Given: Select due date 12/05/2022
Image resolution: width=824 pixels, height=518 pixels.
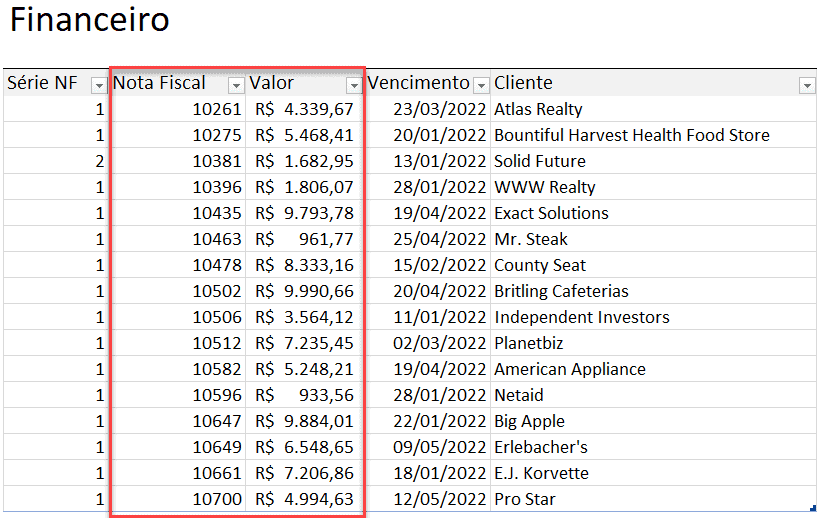Looking at the screenshot, I should [428, 499].
